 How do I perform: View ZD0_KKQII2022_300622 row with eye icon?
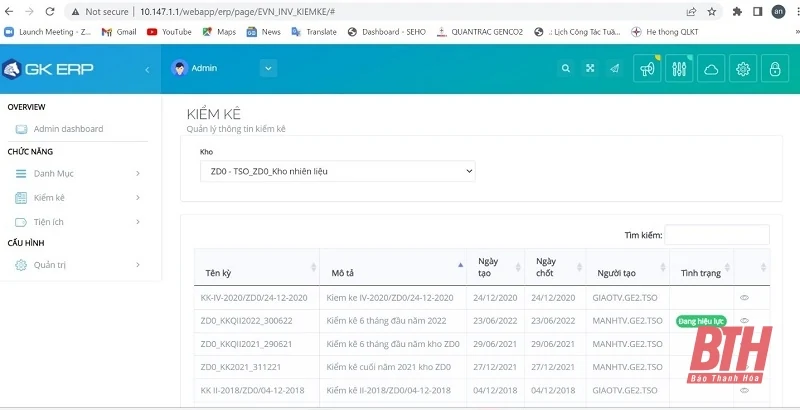coord(744,320)
